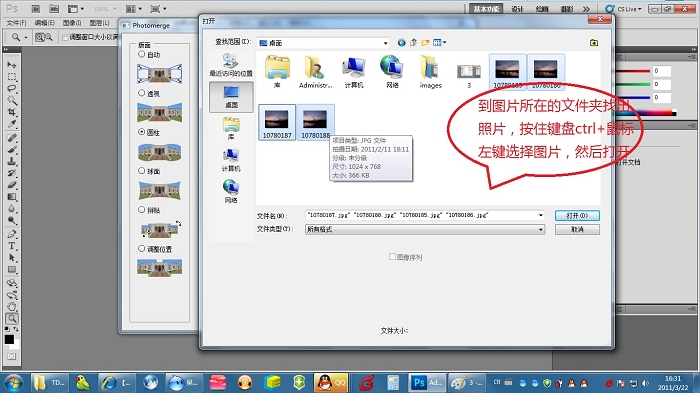Viewport: 700px width, 393px height.
Task: Open the images folder
Action: coord(430,71)
